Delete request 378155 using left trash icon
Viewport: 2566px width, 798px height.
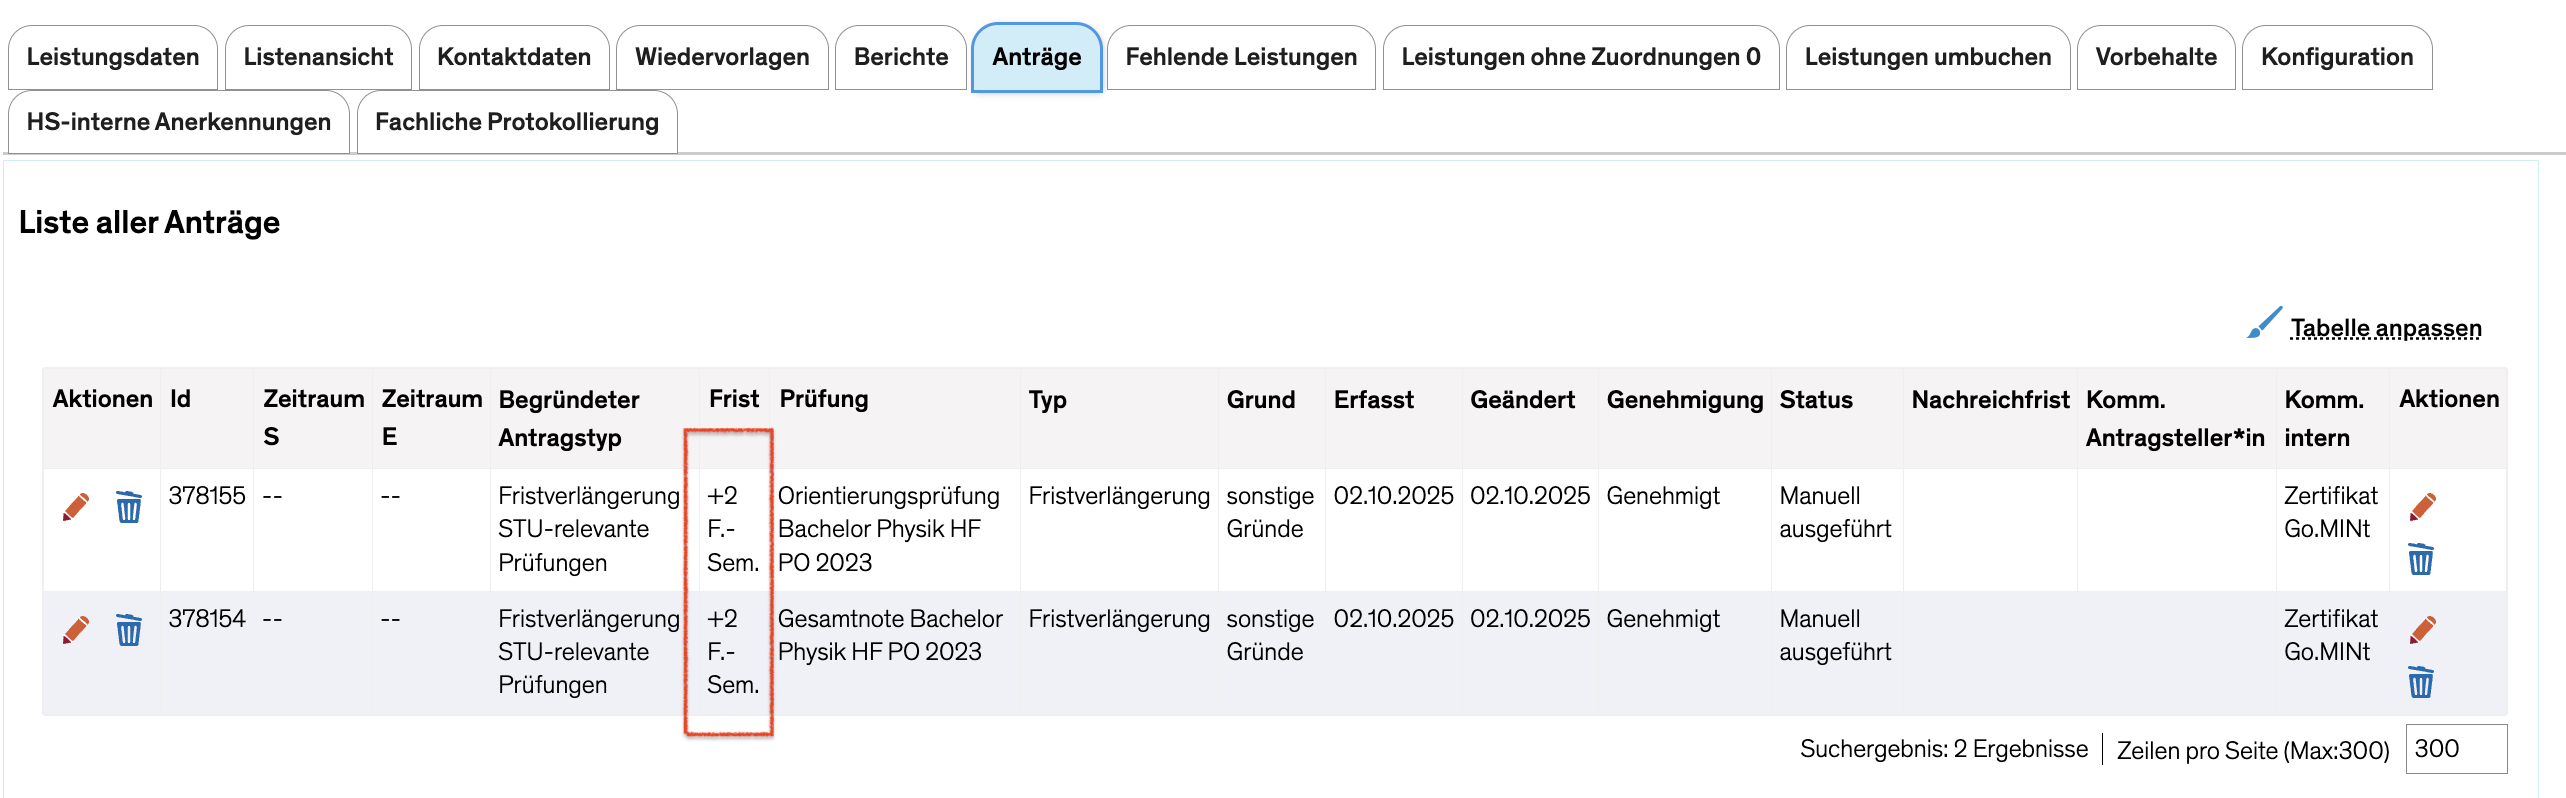coord(128,507)
